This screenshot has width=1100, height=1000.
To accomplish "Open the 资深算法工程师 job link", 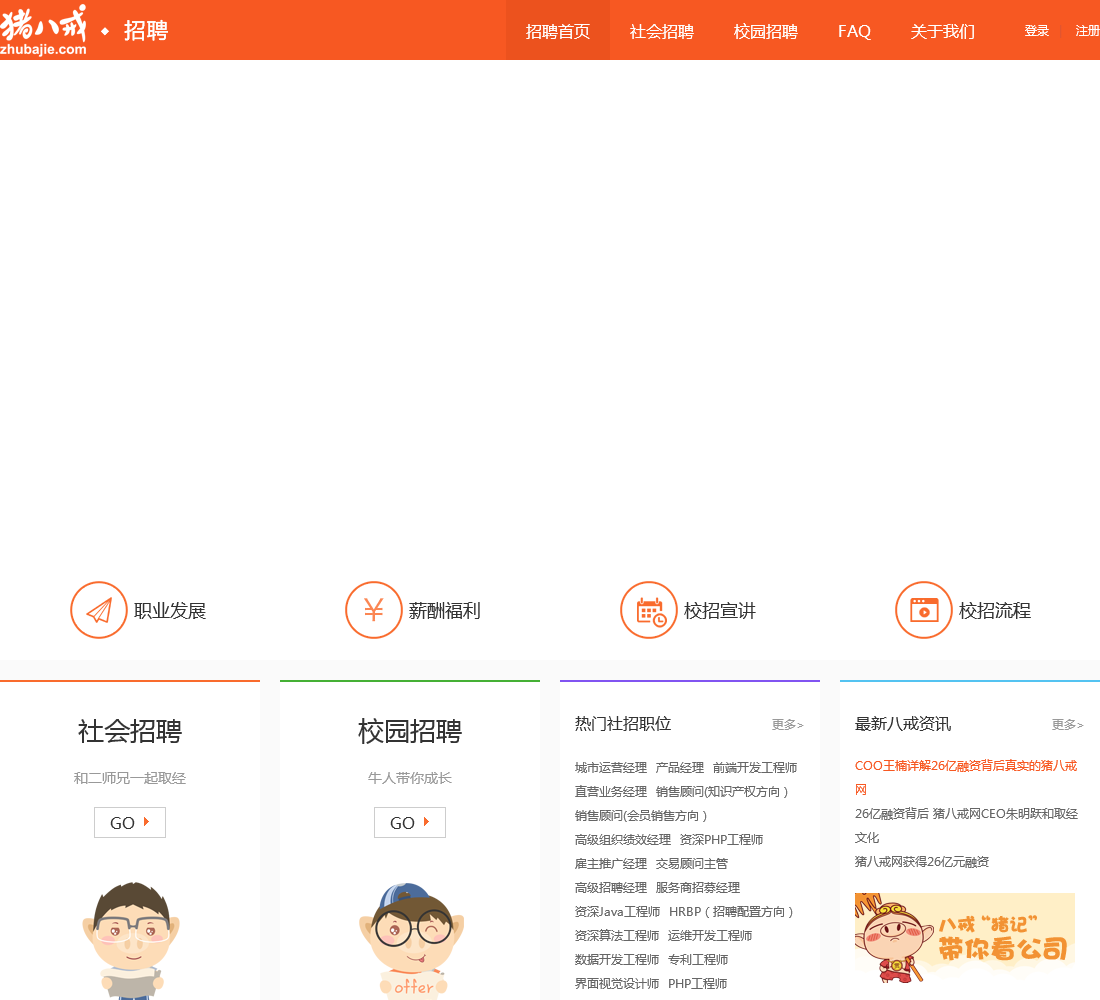I will point(617,935).
